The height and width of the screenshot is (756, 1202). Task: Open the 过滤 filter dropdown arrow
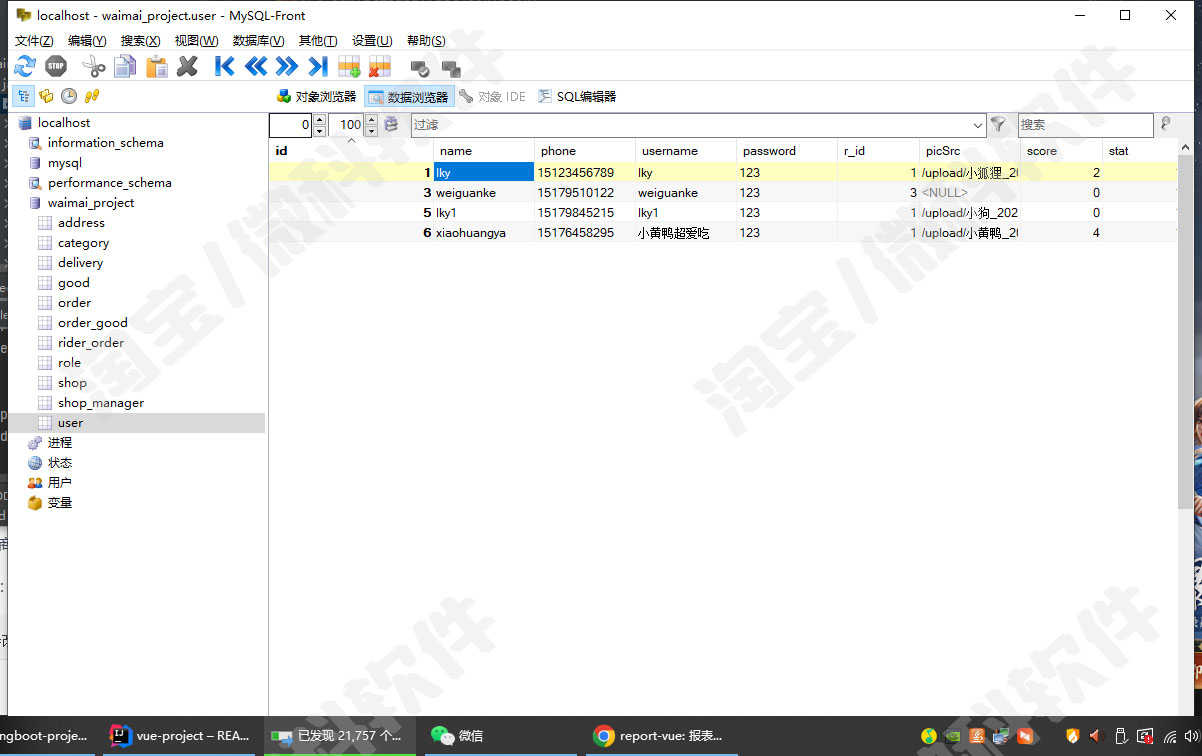[978, 125]
